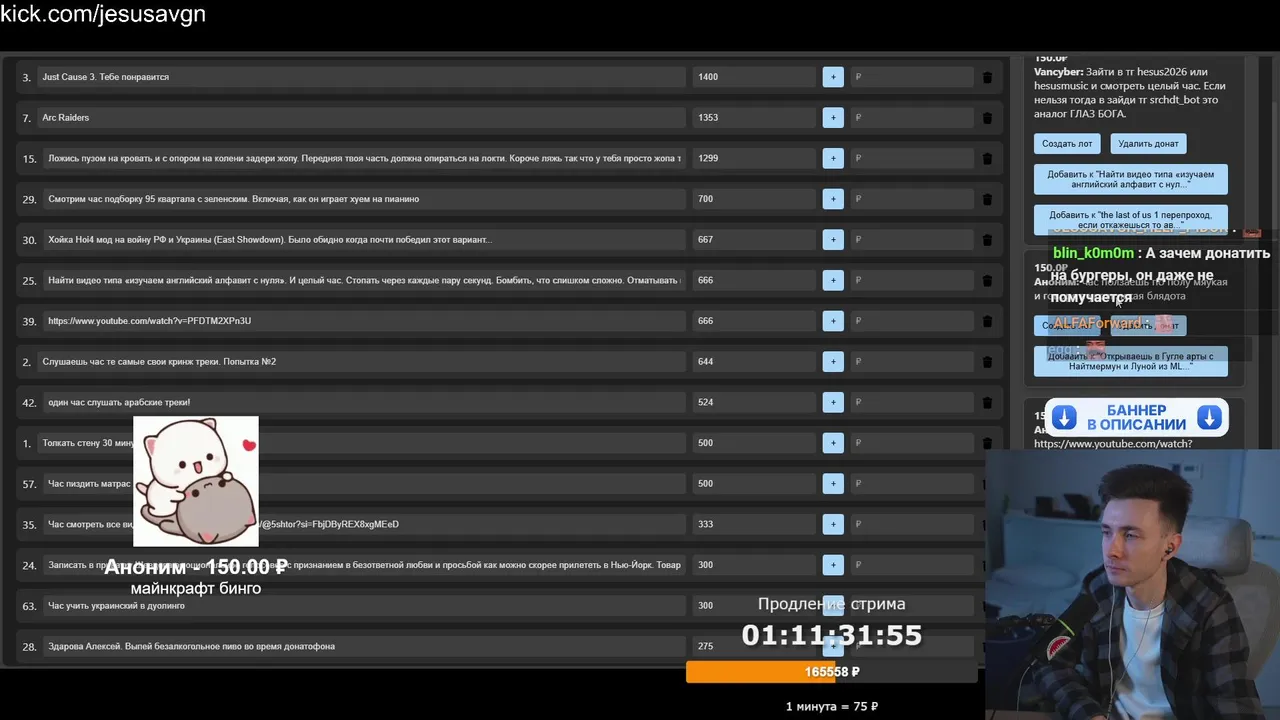Add points to lot number 29

coord(833,199)
